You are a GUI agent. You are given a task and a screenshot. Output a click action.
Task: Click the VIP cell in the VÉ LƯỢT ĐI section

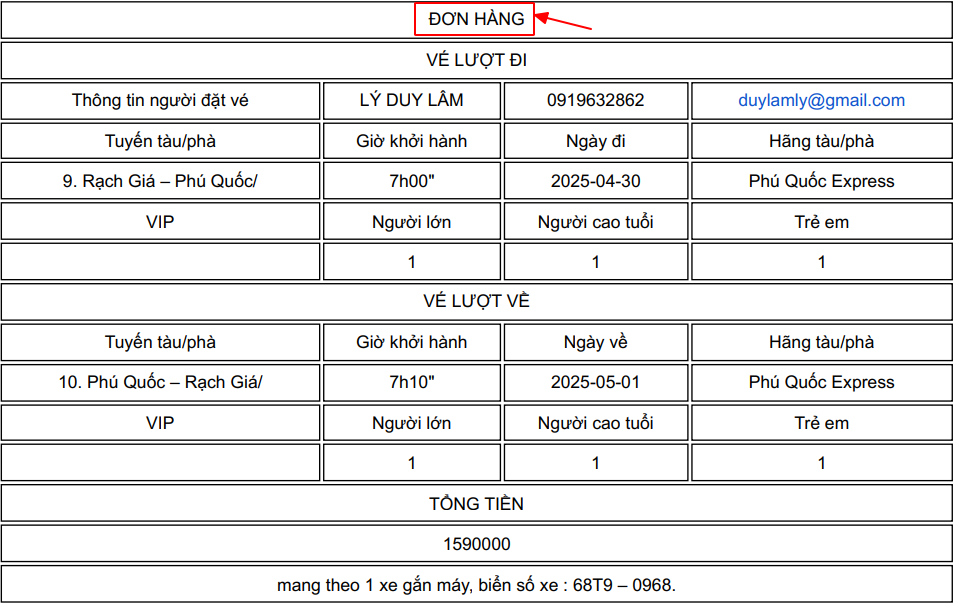pos(160,221)
